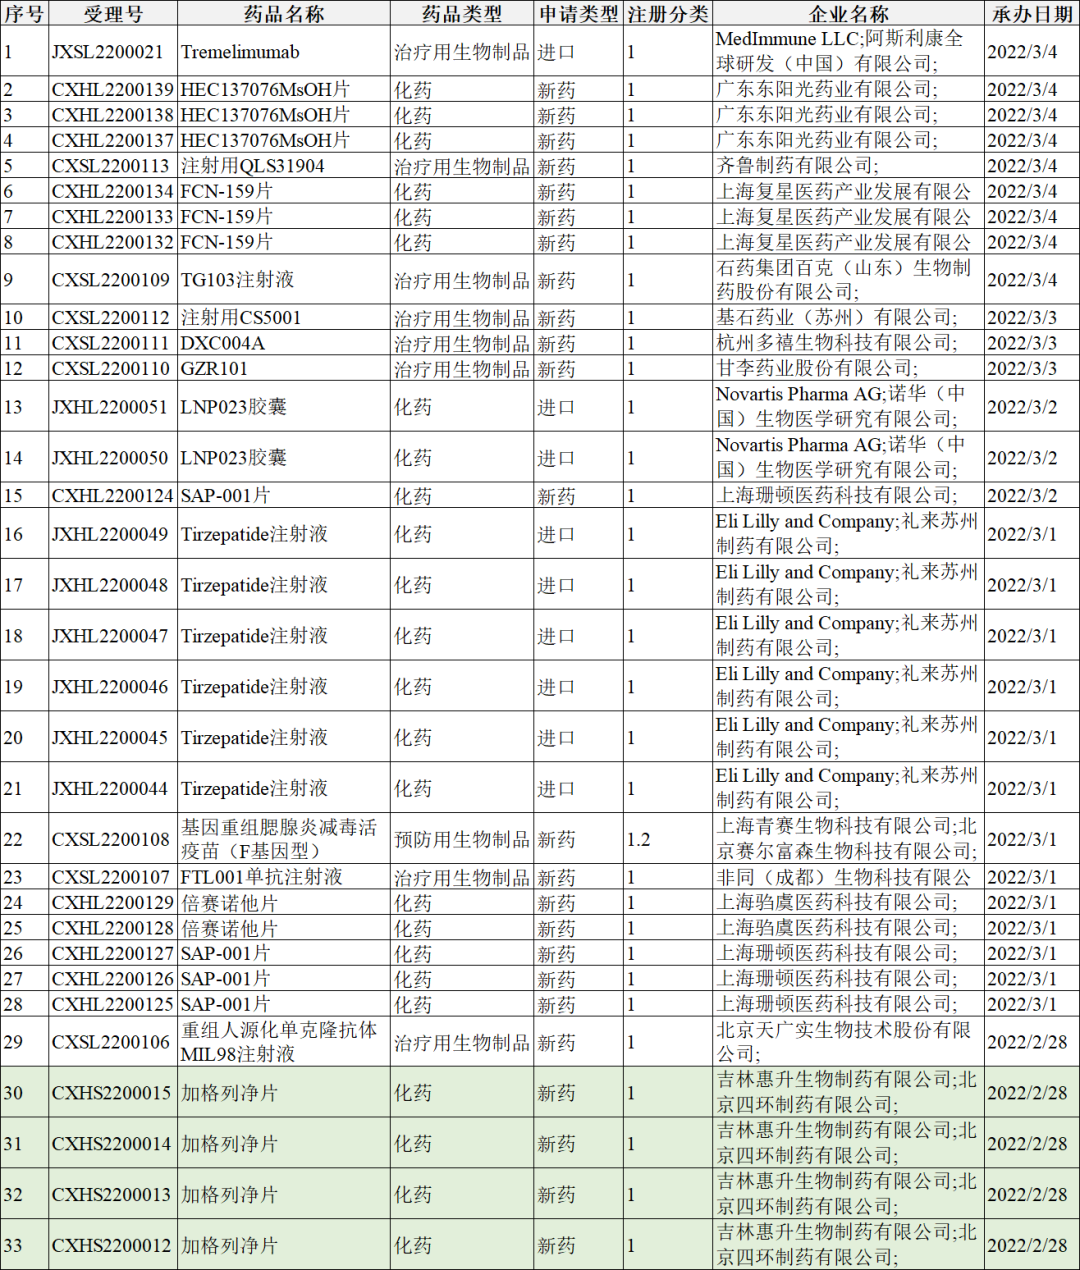Click sequence number 33 cell
The height and width of the screenshot is (1270, 1080).
(x=24, y=1245)
